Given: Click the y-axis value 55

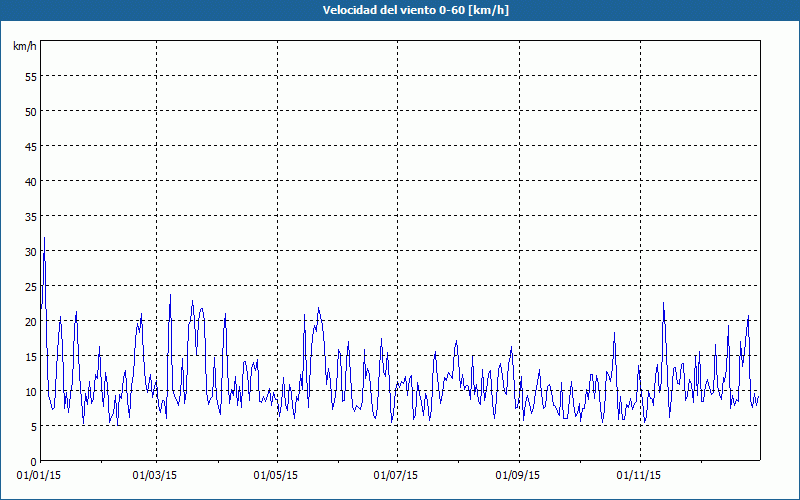Looking at the screenshot, I should tap(31, 76).
